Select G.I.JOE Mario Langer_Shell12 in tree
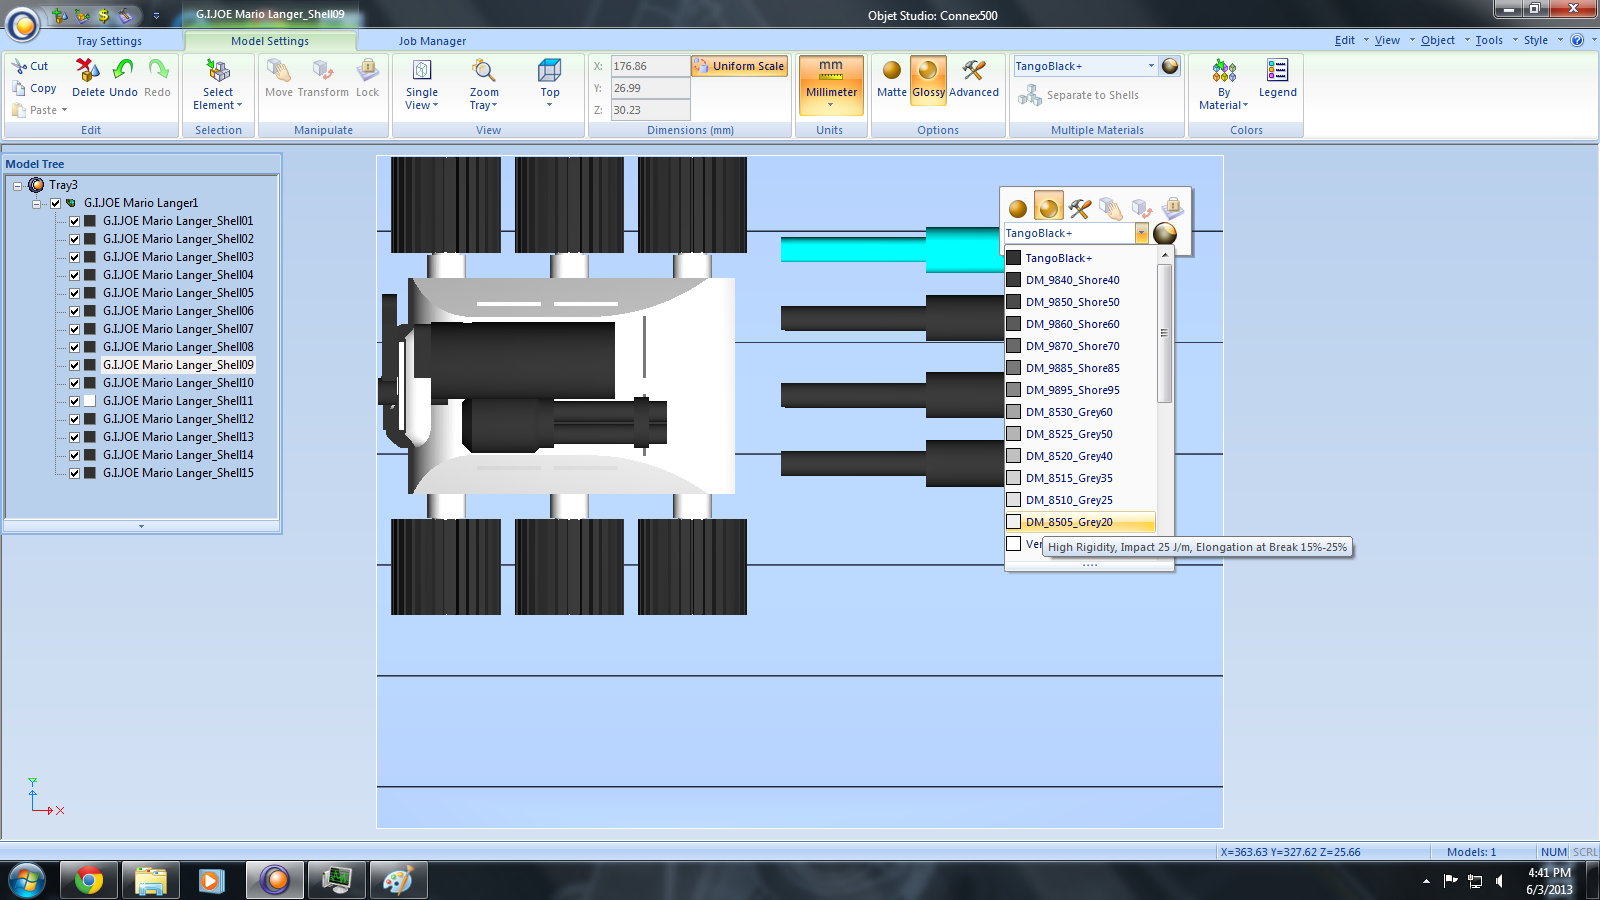The width and height of the screenshot is (1600, 900). point(178,419)
